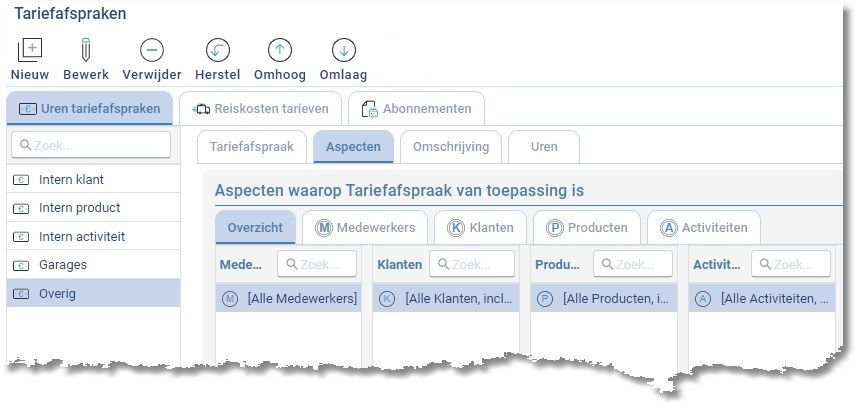Open the Reiskosten tarieven tab
857x407 pixels.
[x=258, y=109]
